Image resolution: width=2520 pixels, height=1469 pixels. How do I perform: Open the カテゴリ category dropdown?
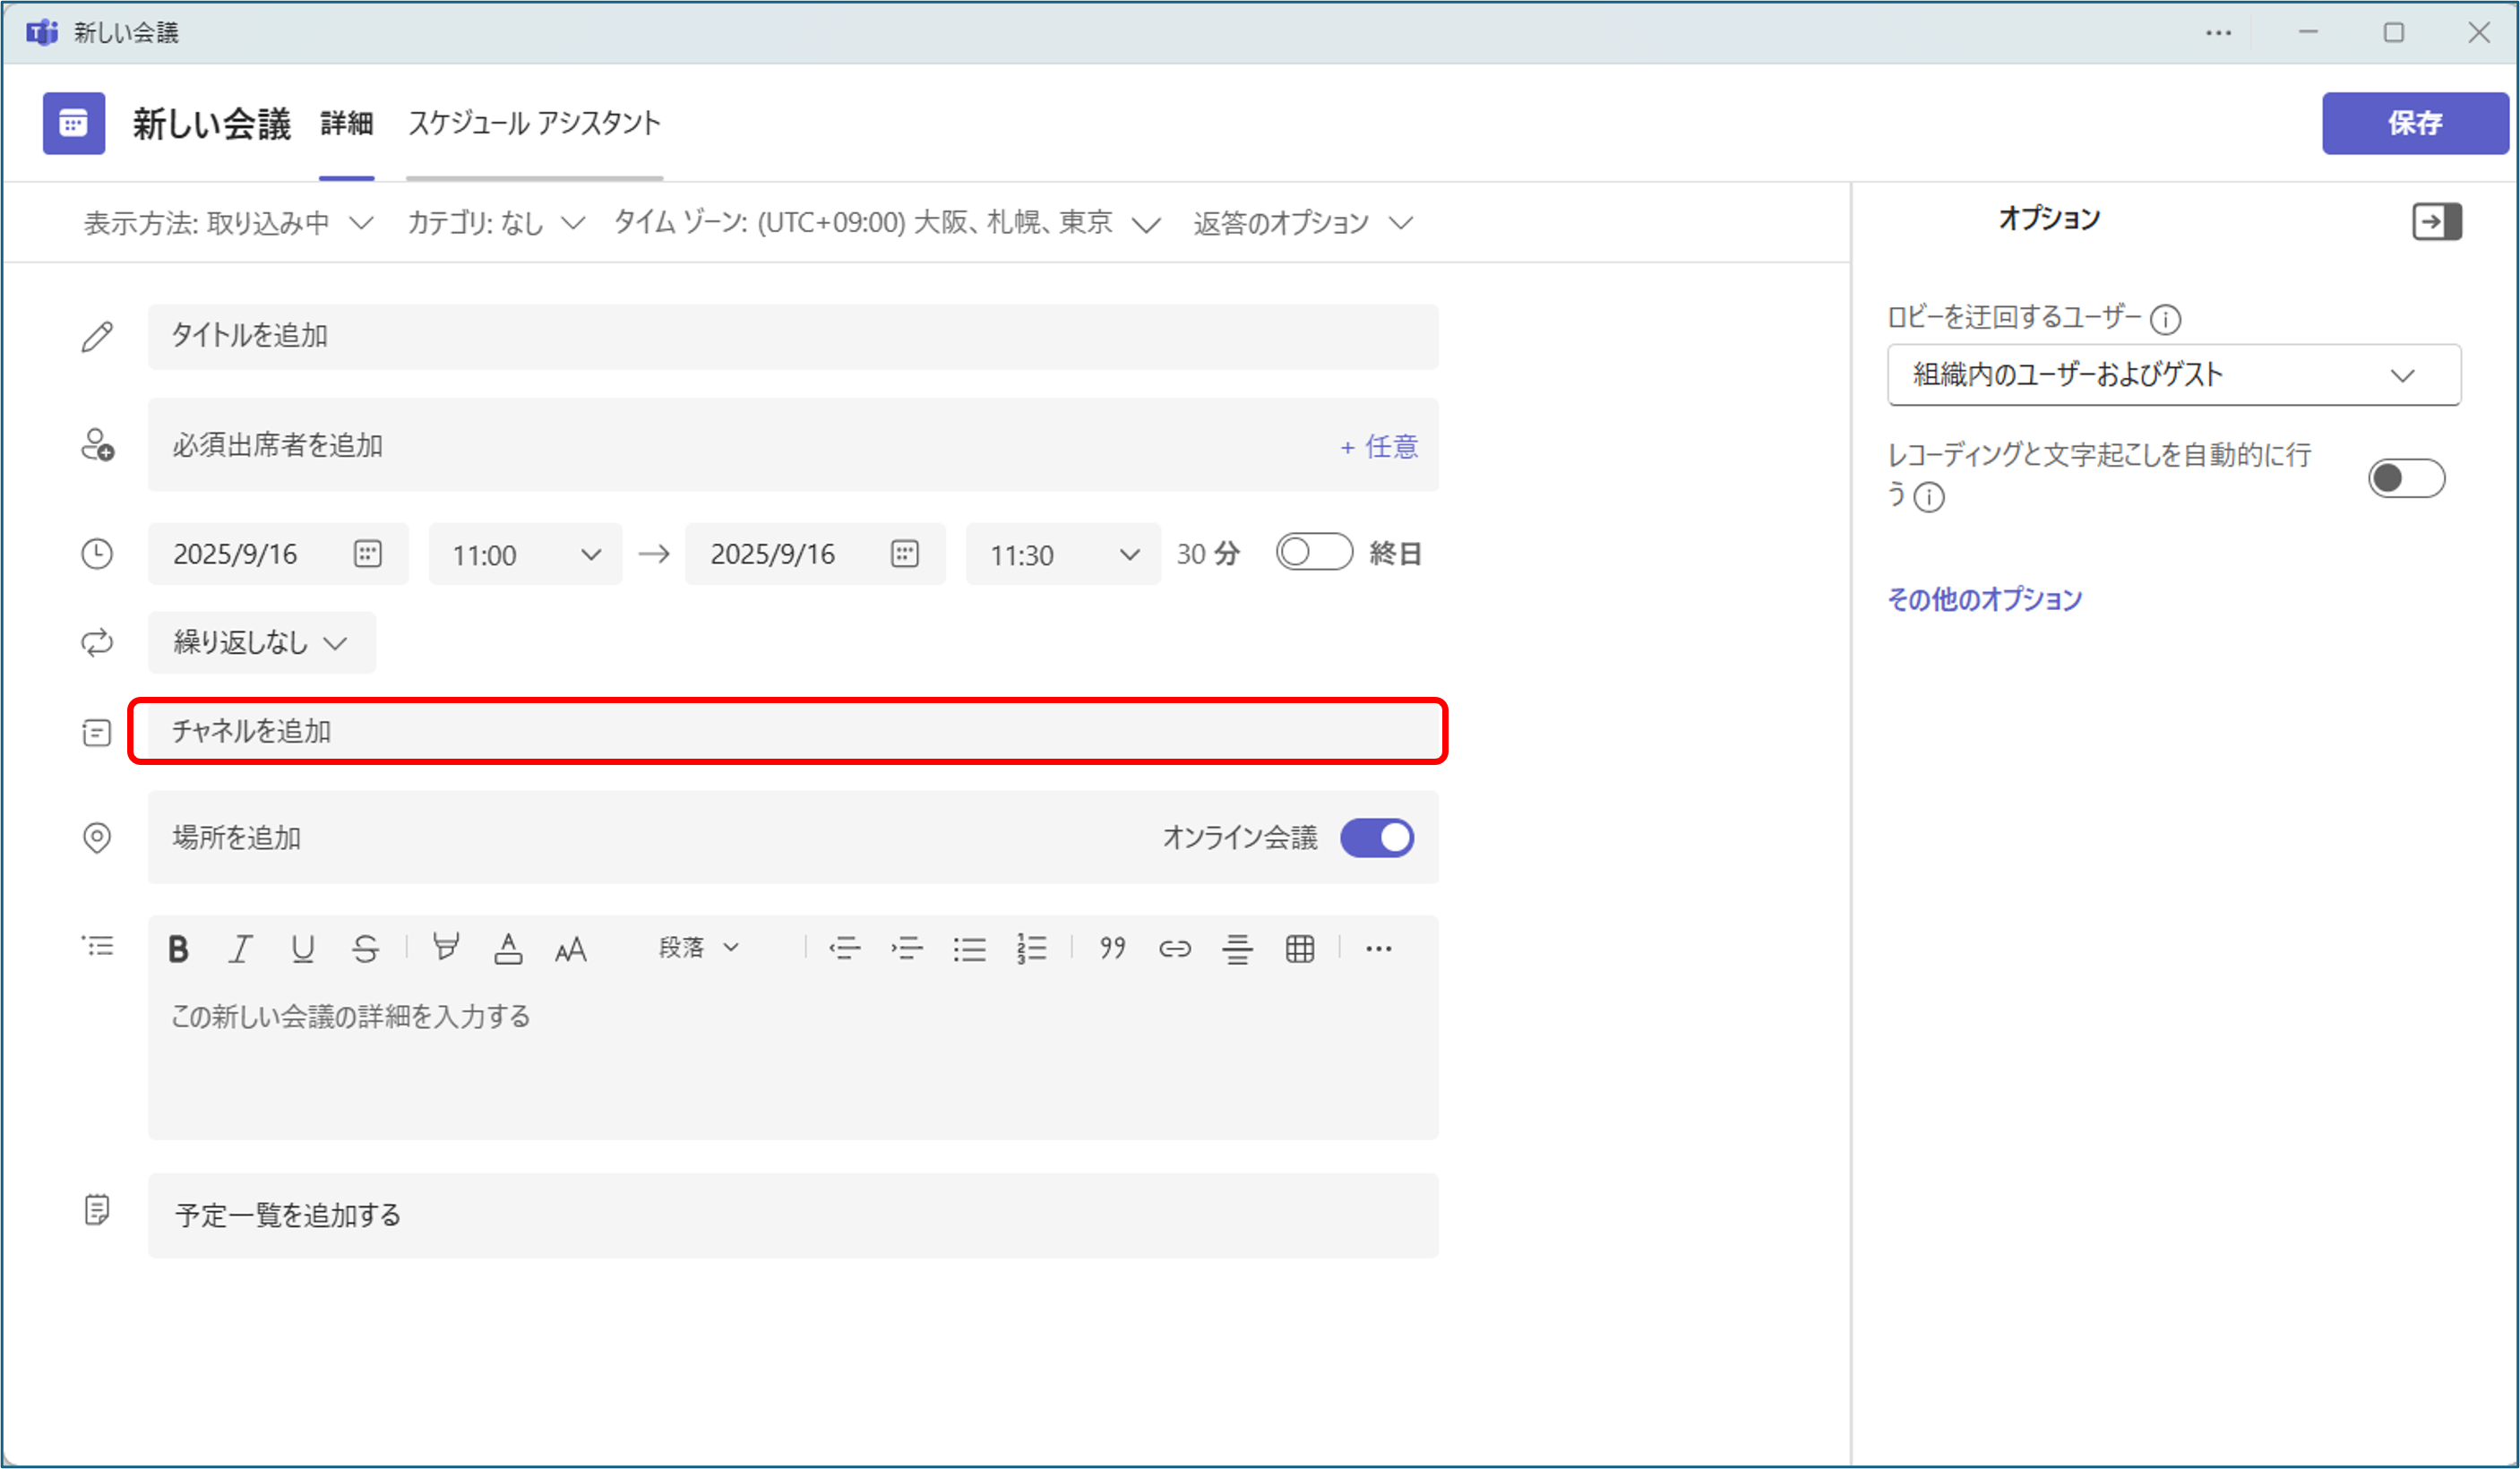[x=495, y=222]
